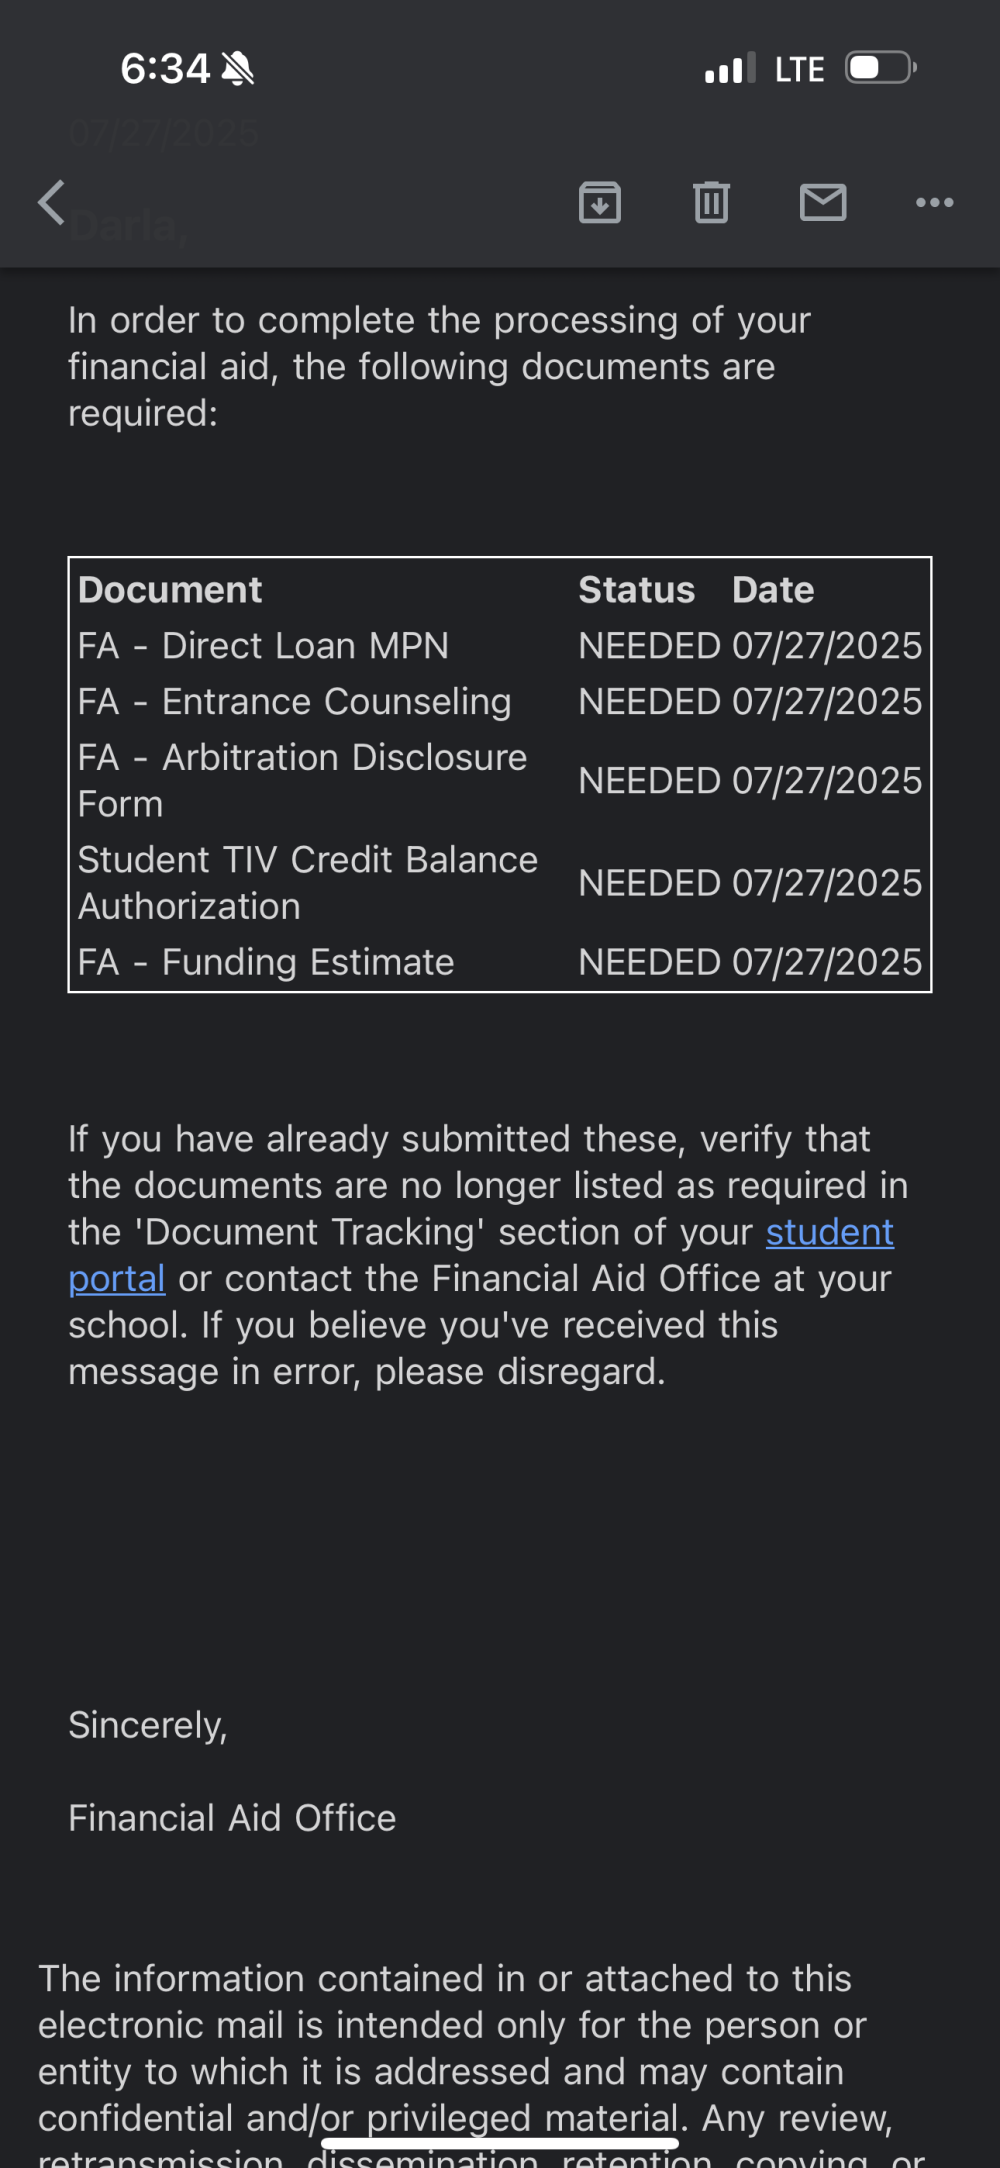Archive this email with the box icon
The width and height of the screenshot is (1000, 2168).
600,203
